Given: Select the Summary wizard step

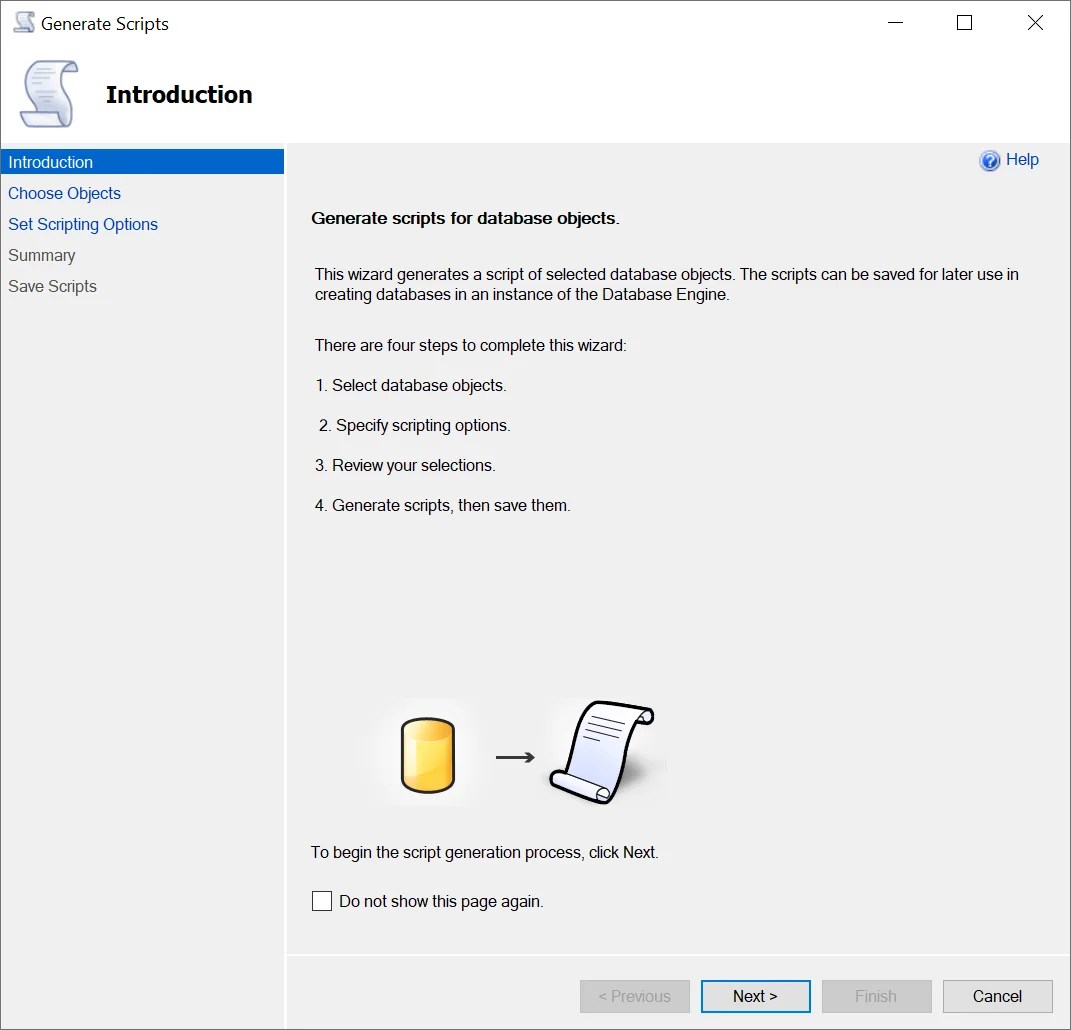Looking at the screenshot, I should click(x=41, y=255).
